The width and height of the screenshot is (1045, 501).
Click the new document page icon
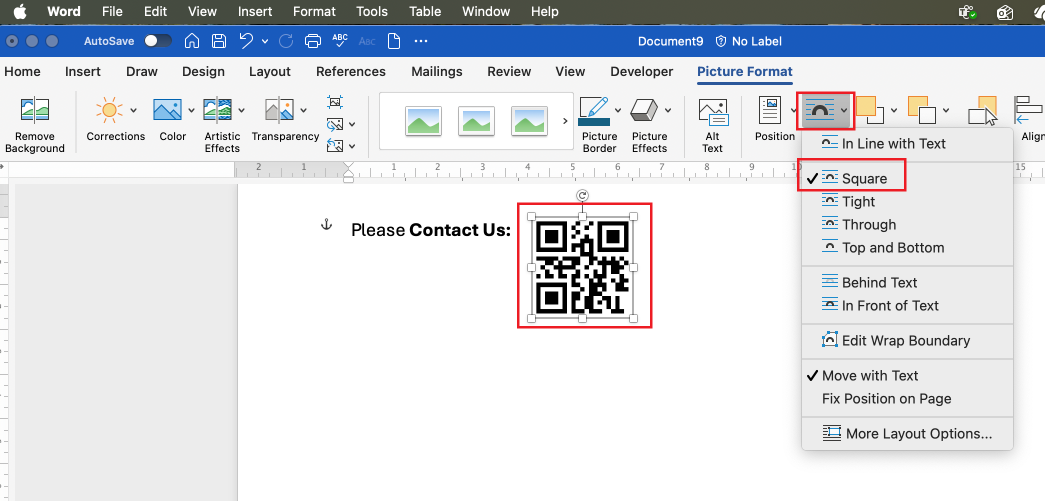click(394, 41)
